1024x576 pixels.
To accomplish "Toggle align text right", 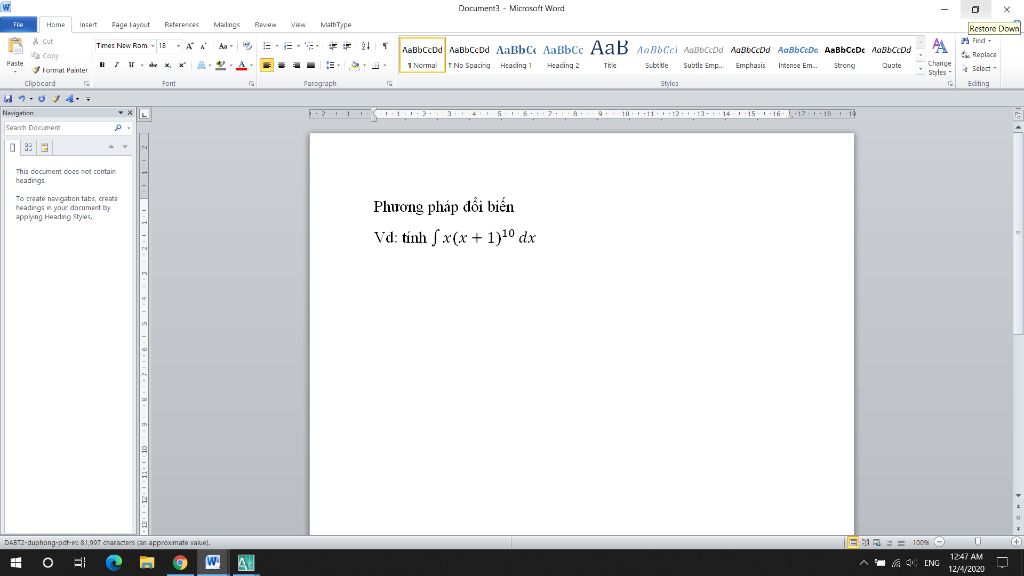I will pos(296,65).
